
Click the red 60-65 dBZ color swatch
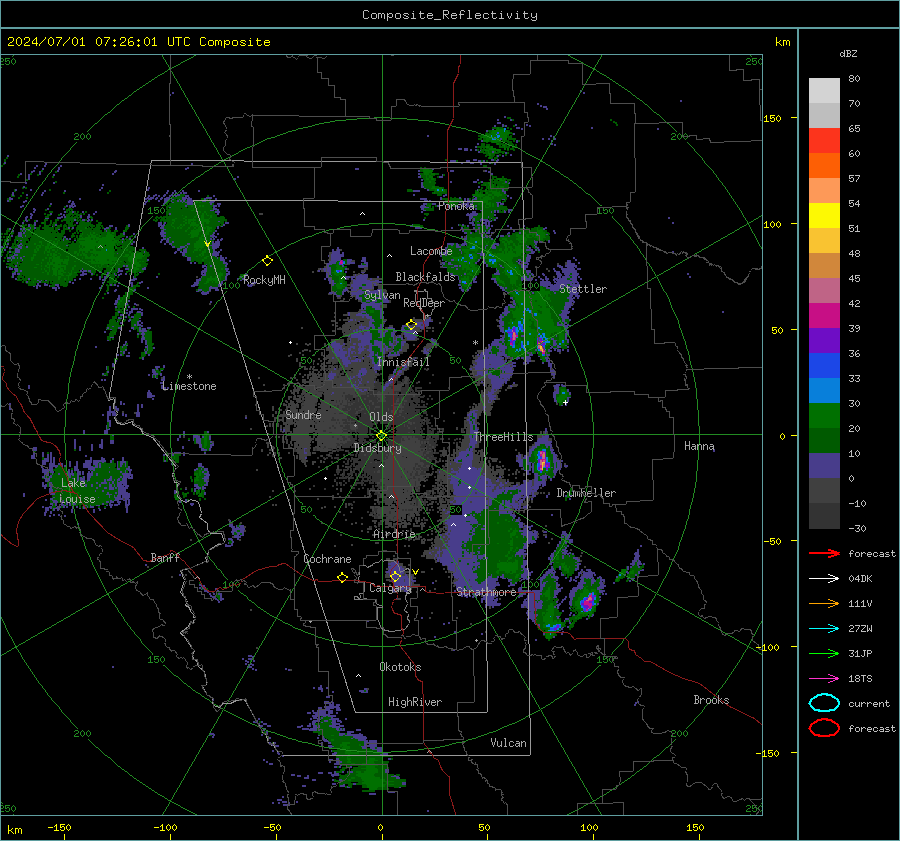click(x=824, y=141)
